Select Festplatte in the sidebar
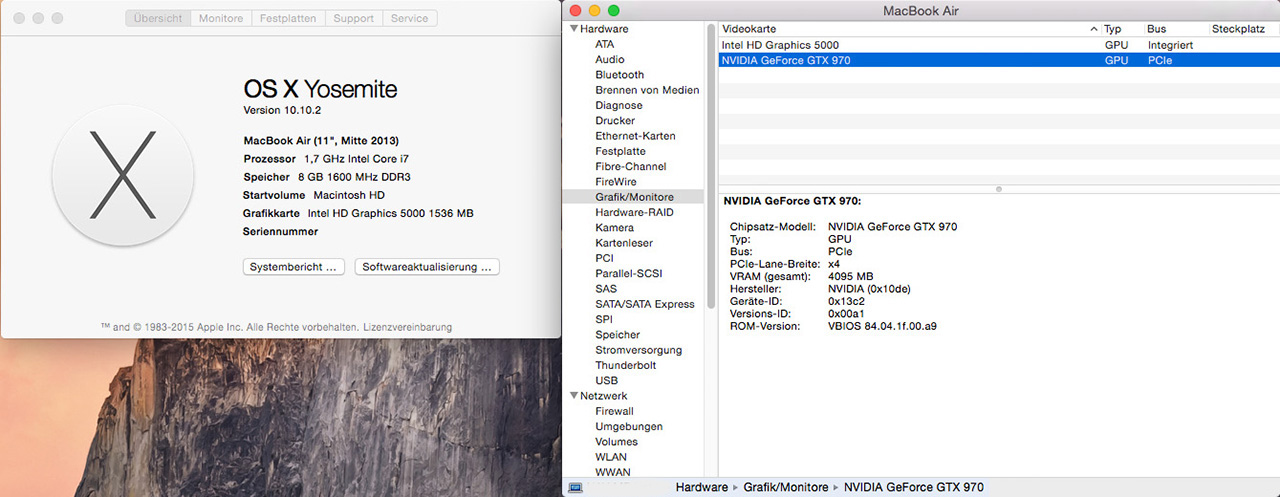This screenshot has width=1280, height=497. (620, 151)
